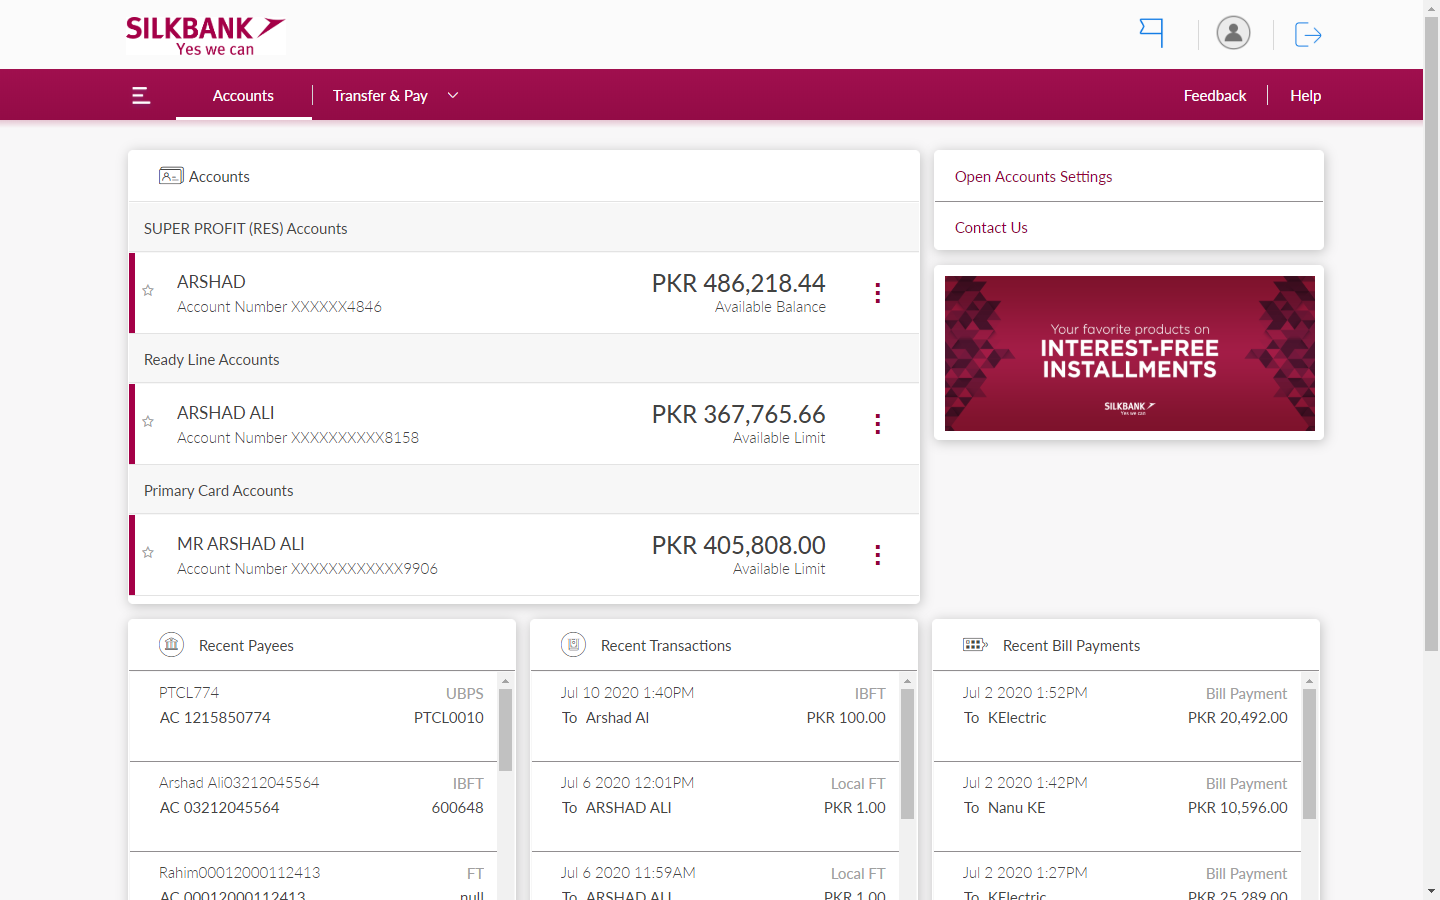1440x900 pixels.
Task: Click the flag notifications icon
Action: point(1152,33)
